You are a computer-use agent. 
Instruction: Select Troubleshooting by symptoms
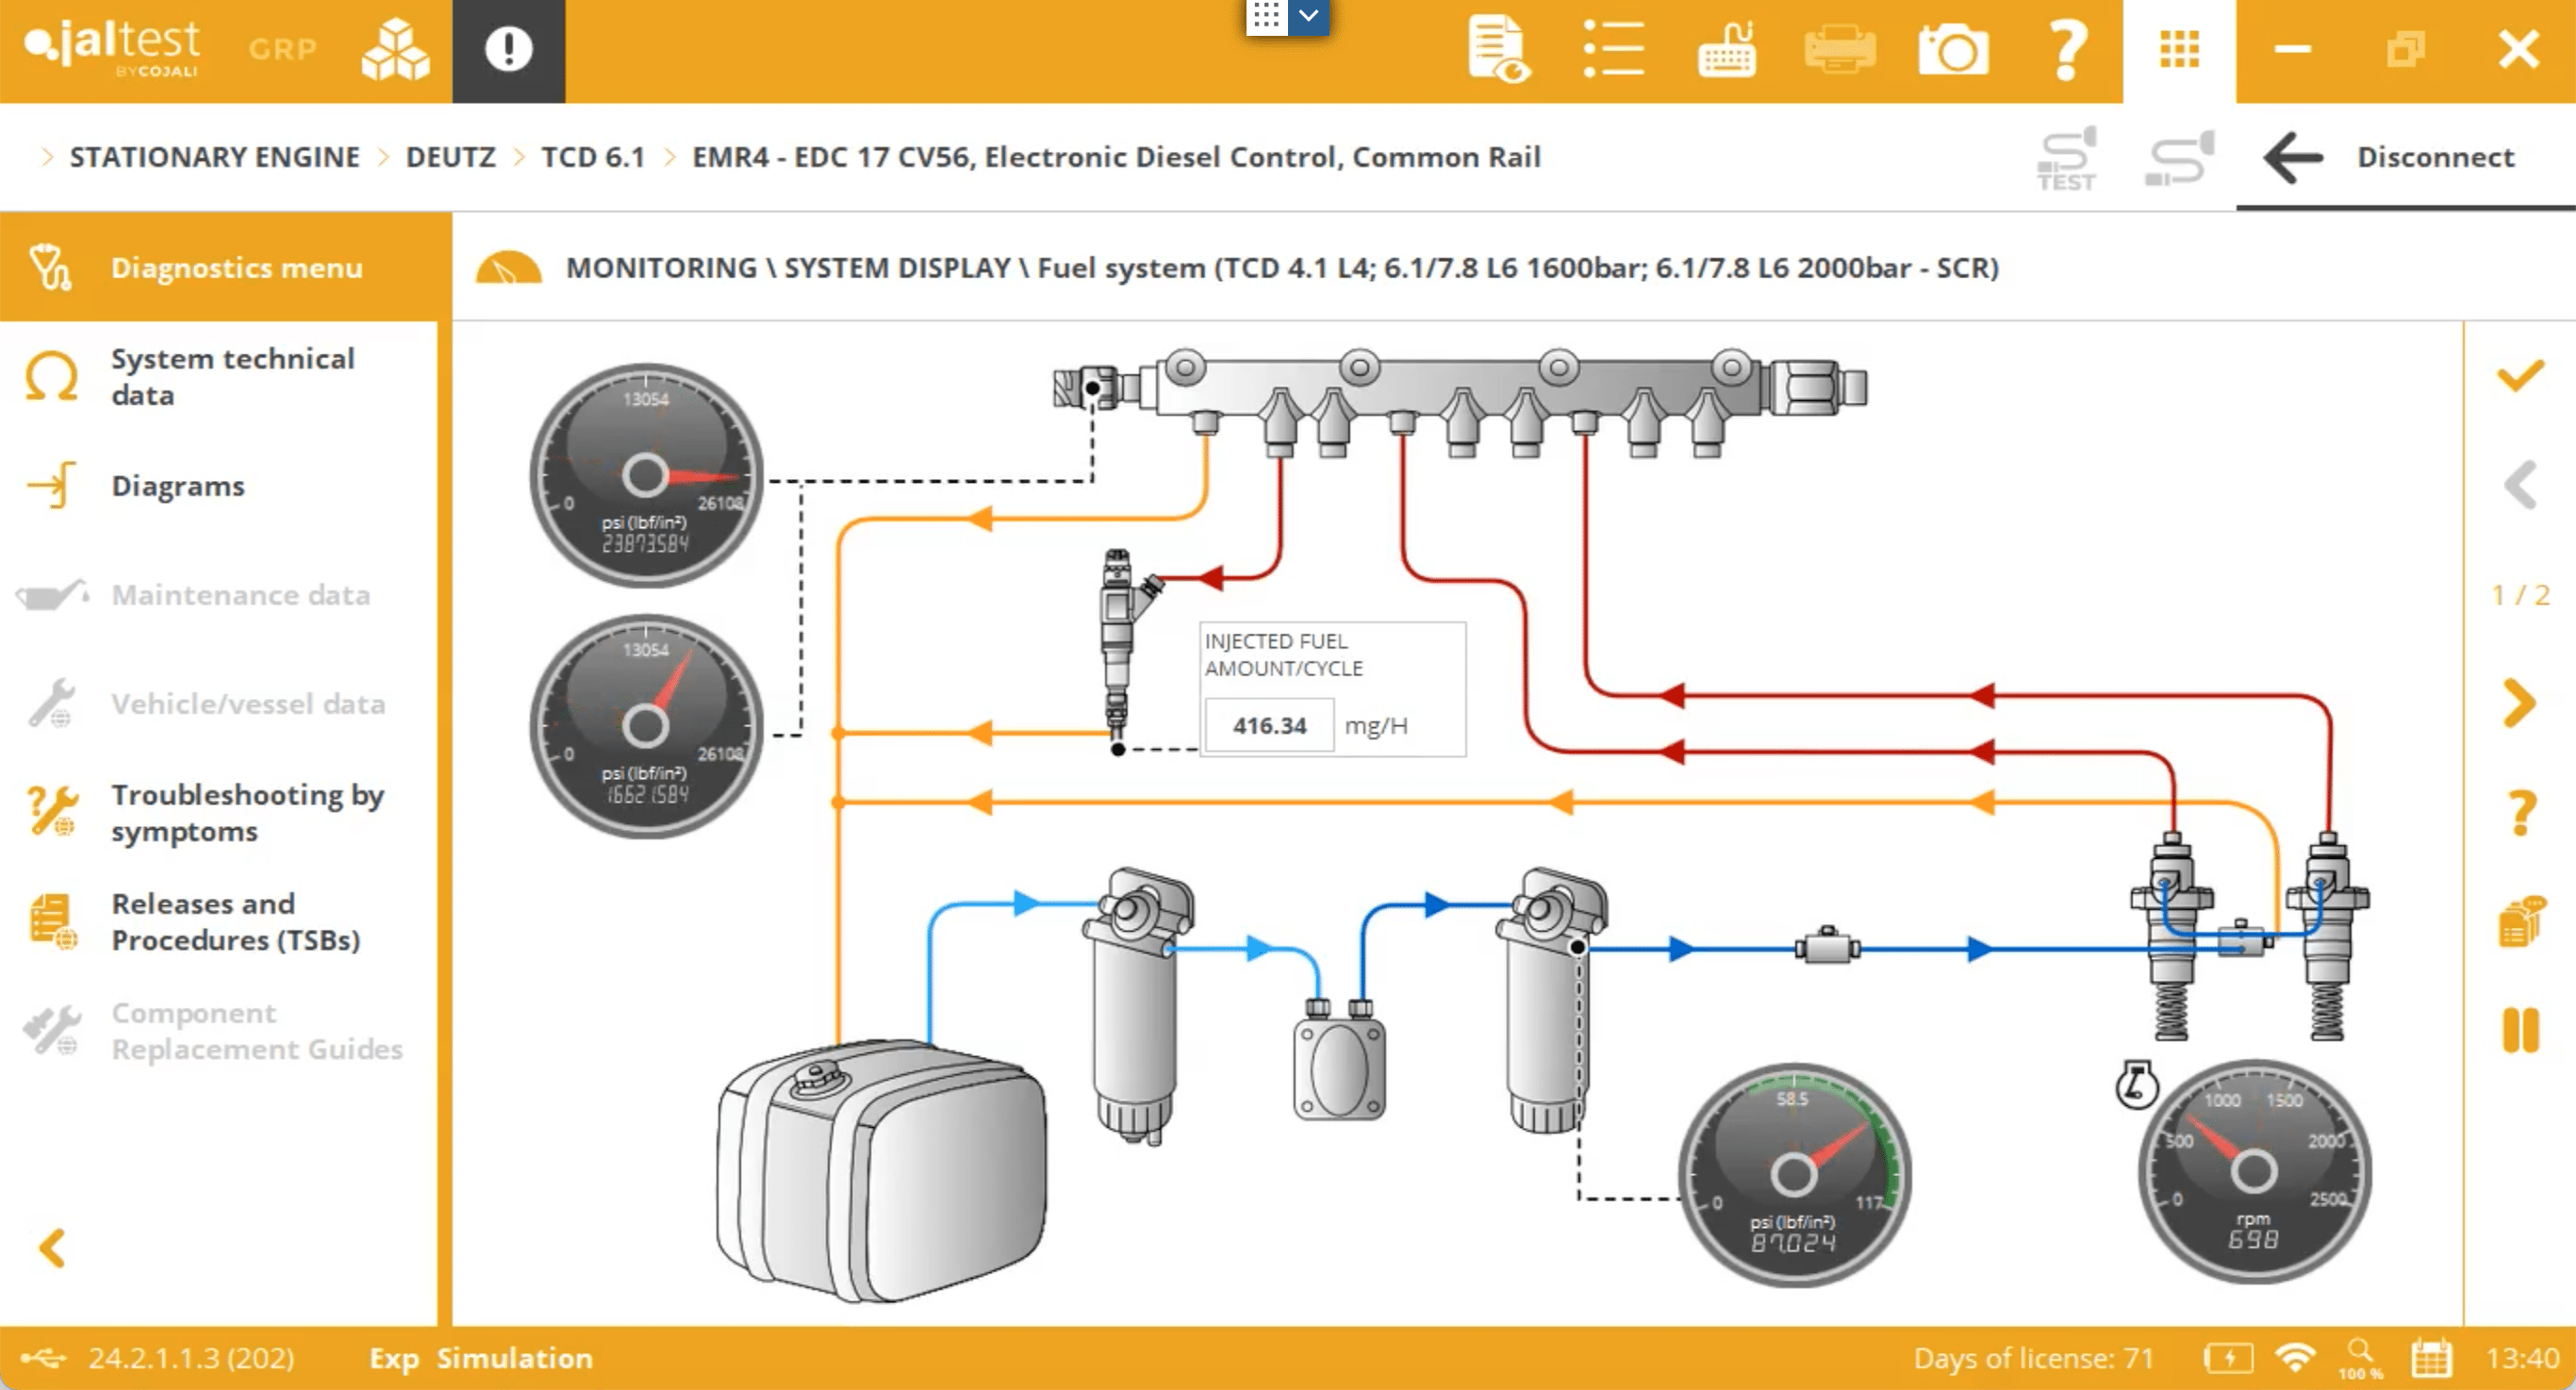tap(247, 812)
